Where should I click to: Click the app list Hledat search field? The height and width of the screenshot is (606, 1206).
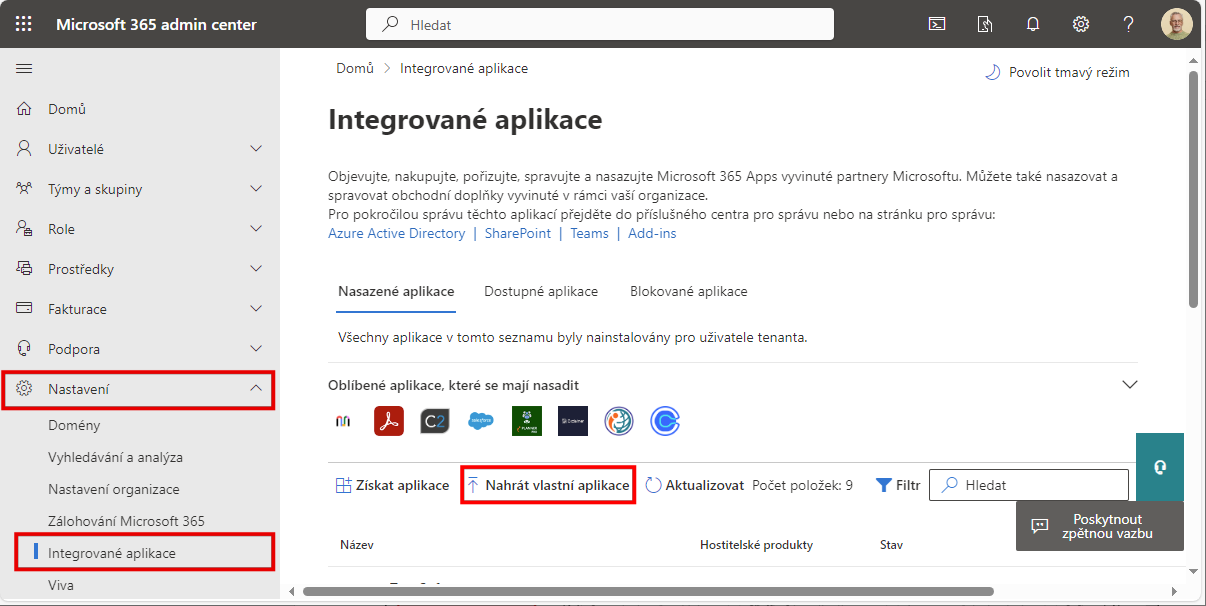1029,485
